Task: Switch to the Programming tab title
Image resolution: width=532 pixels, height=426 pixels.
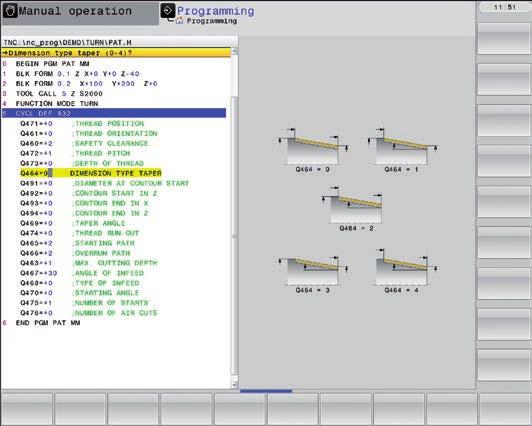Action: point(215,11)
